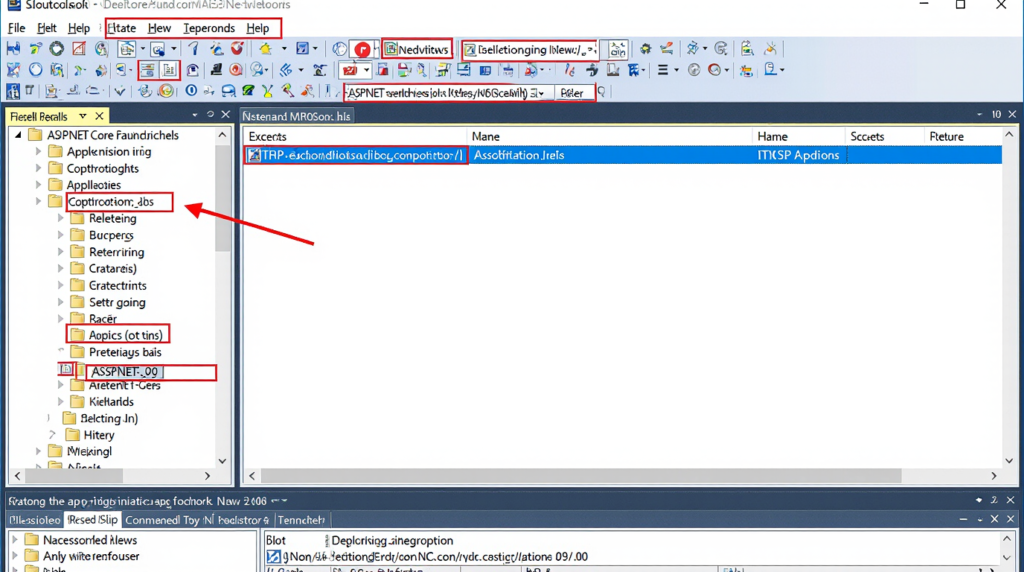1024x572 pixels.
Task: Open the Flesell Becalls tab dropdown arrow
Action: coord(82,116)
